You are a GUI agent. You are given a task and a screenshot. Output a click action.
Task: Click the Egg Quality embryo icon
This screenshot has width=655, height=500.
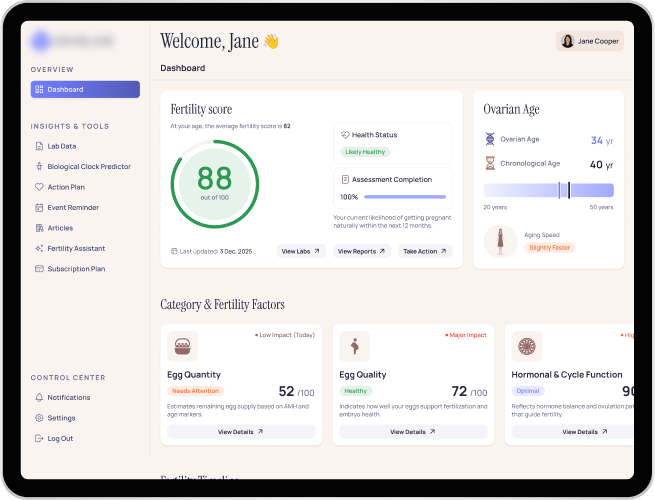coord(354,347)
